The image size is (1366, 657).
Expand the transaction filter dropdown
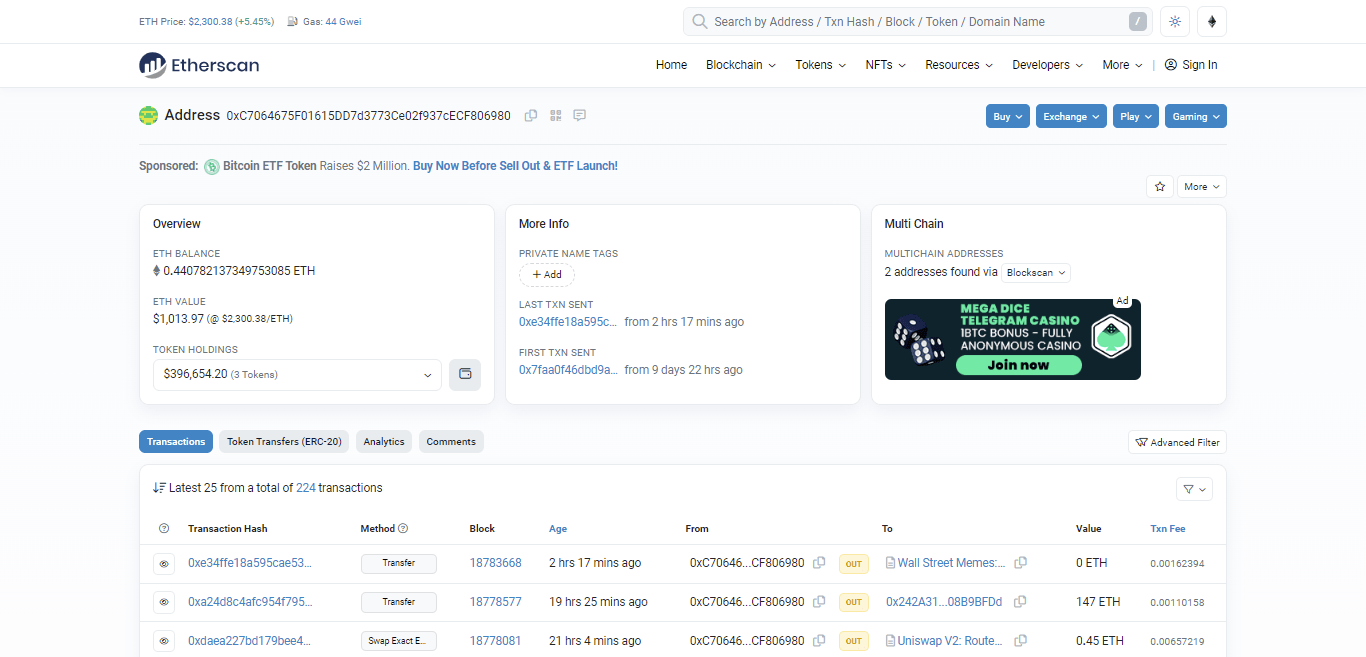coord(1195,489)
